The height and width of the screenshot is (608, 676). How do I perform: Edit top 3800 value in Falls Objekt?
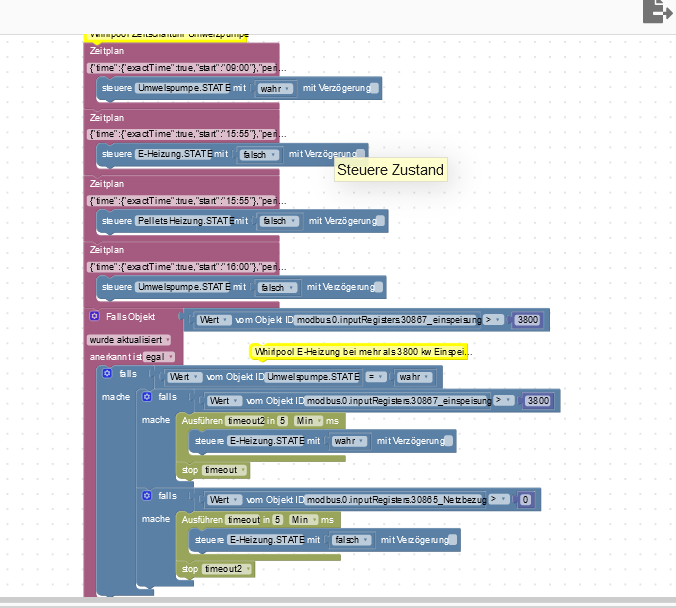coord(528,320)
